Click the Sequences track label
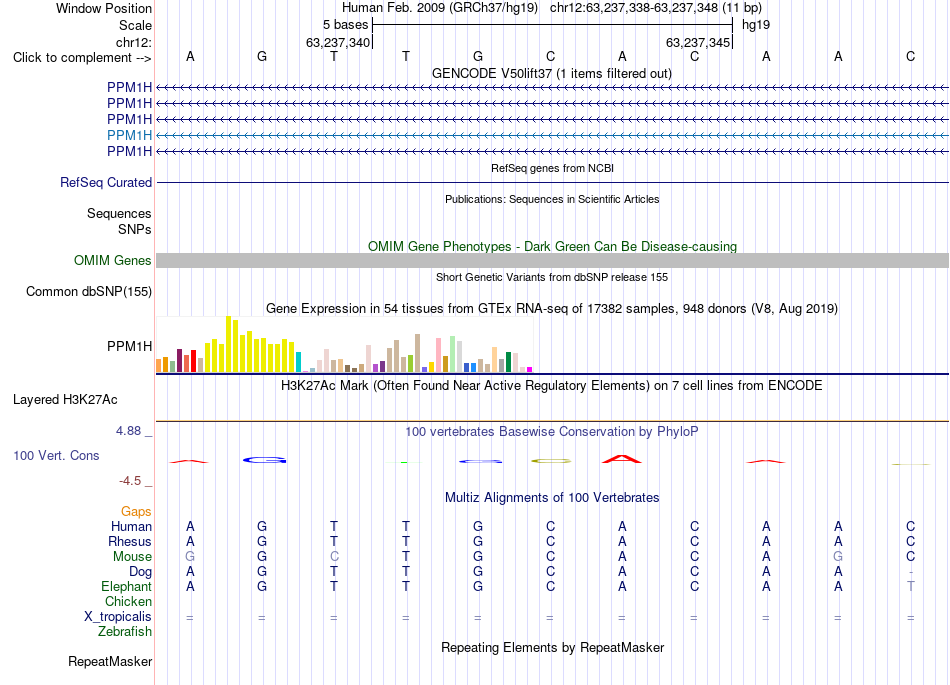 pos(119,213)
